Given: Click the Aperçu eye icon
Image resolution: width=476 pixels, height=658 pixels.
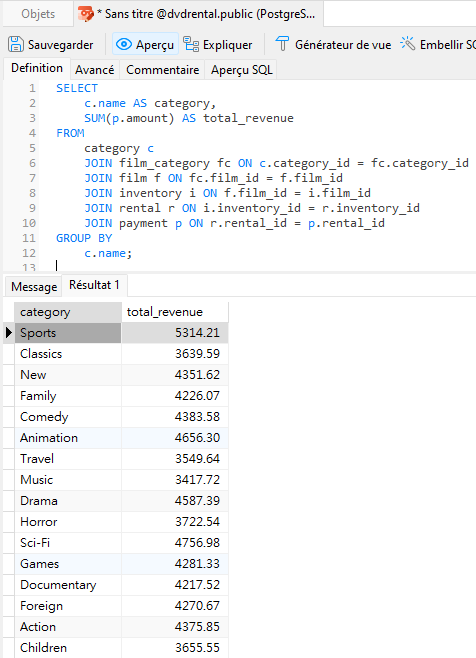Looking at the screenshot, I should [x=124, y=44].
